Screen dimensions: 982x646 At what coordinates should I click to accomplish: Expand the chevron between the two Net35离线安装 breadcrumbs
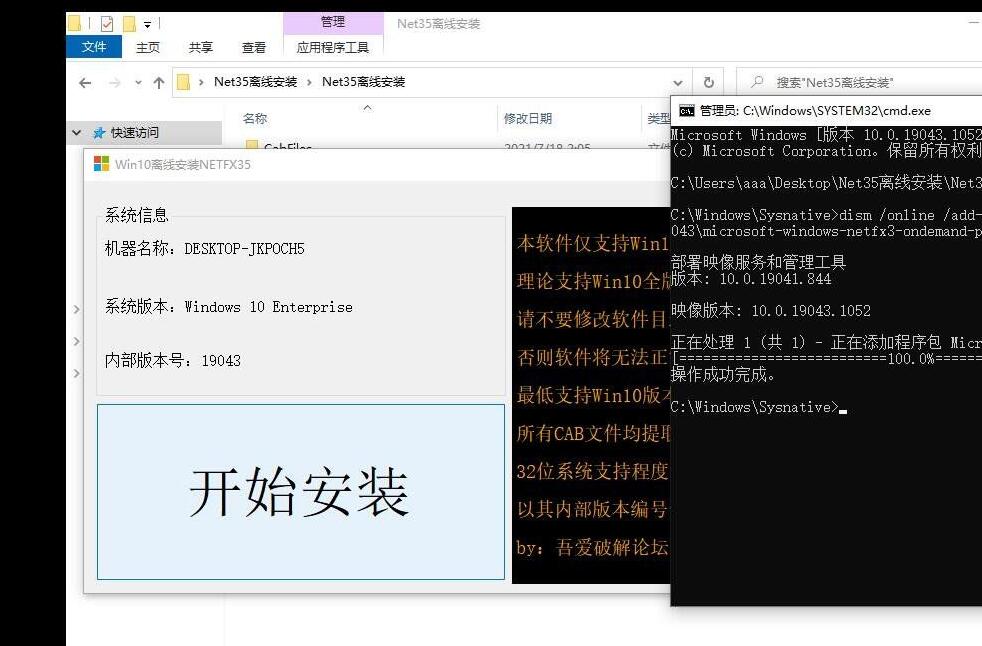pyautogui.click(x=309, y=82)
